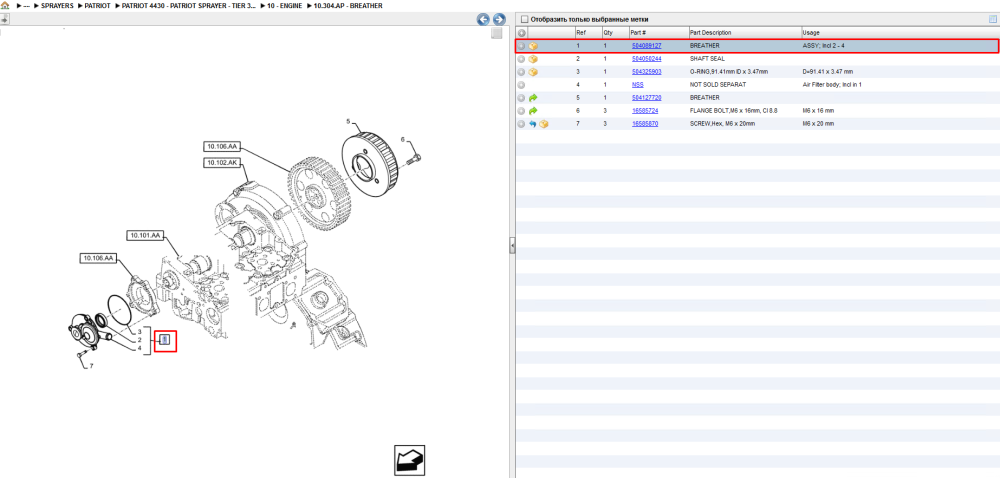Select callout number 6 by the bolt
The image size is (1000, 478).
click(x=402, y=139)
